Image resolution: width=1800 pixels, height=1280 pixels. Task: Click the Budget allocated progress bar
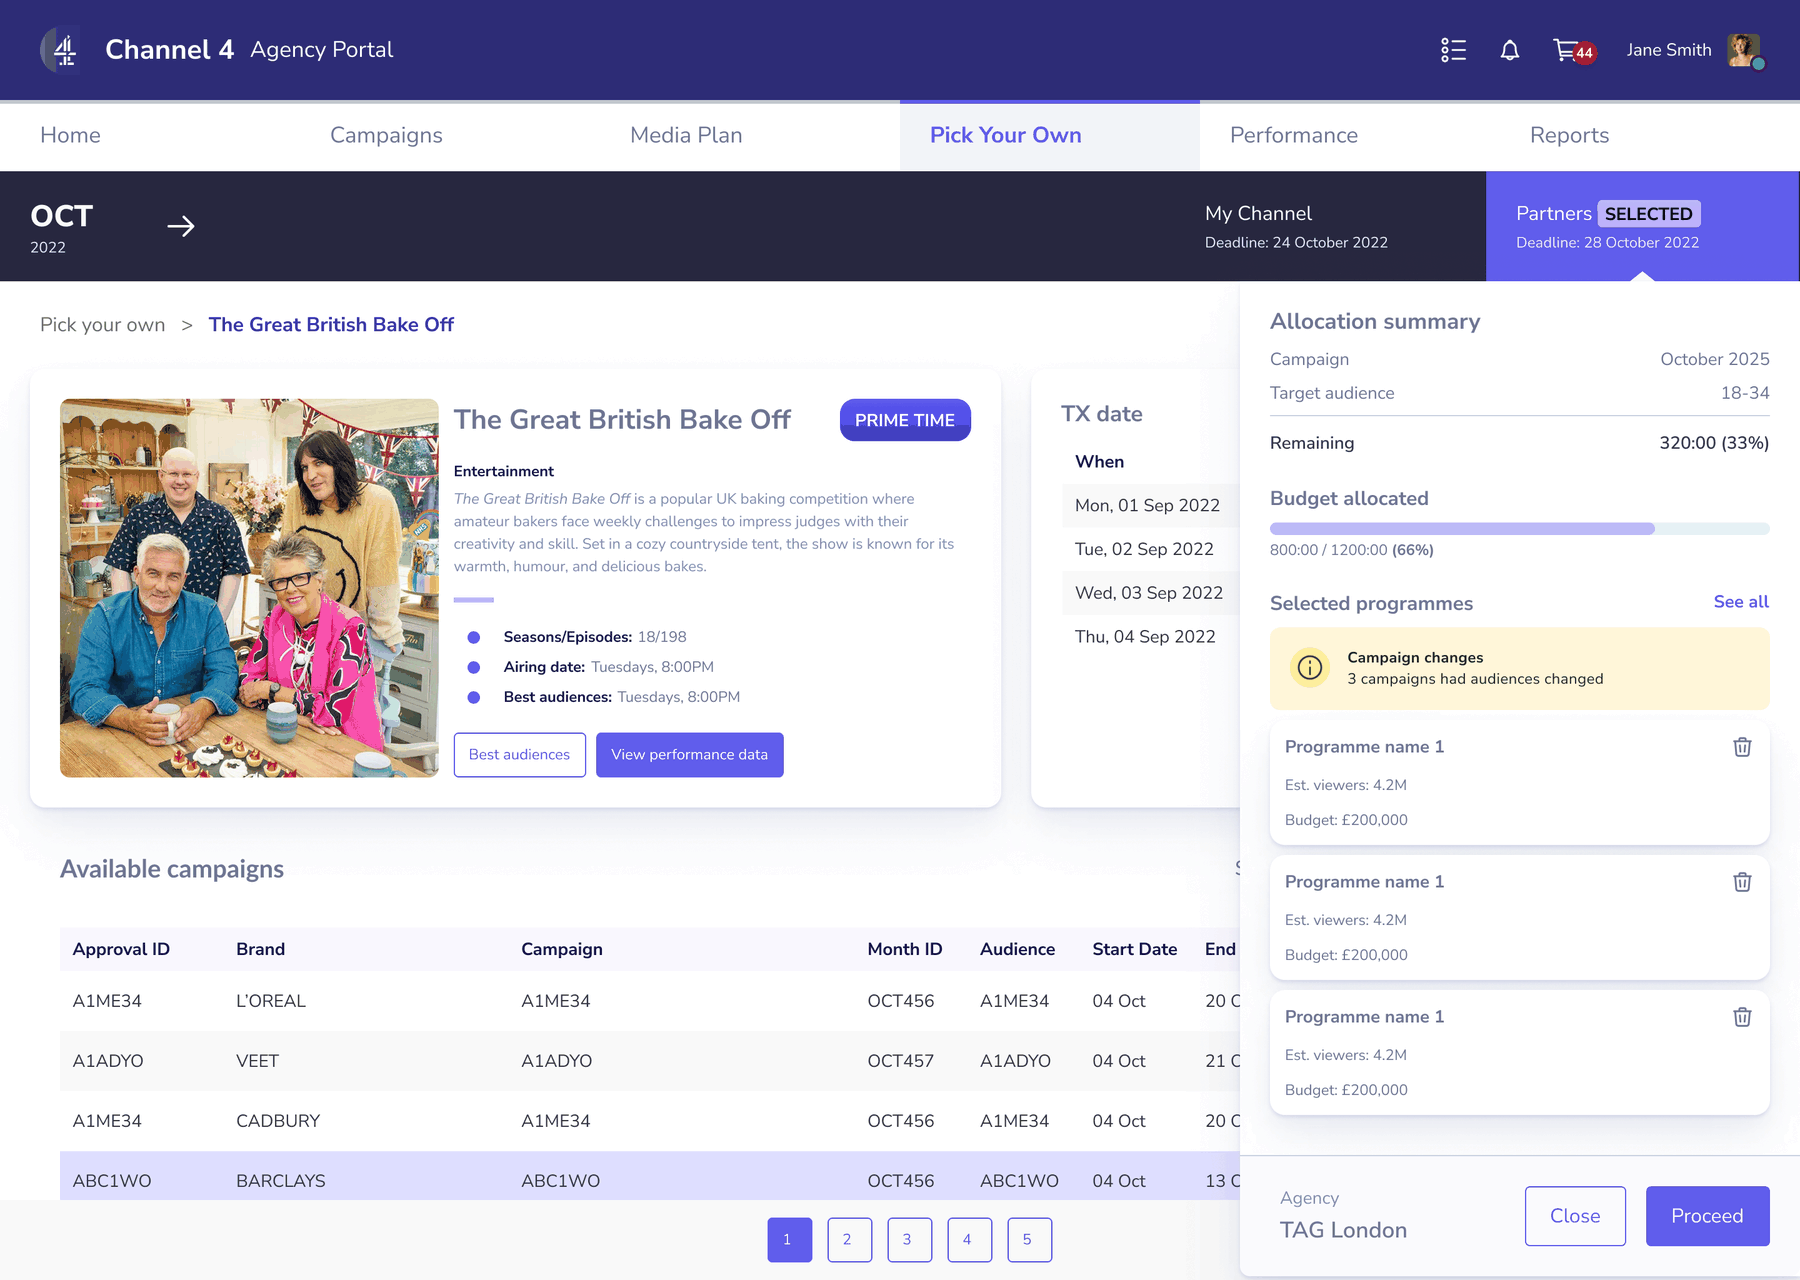tap(1520, 529)
